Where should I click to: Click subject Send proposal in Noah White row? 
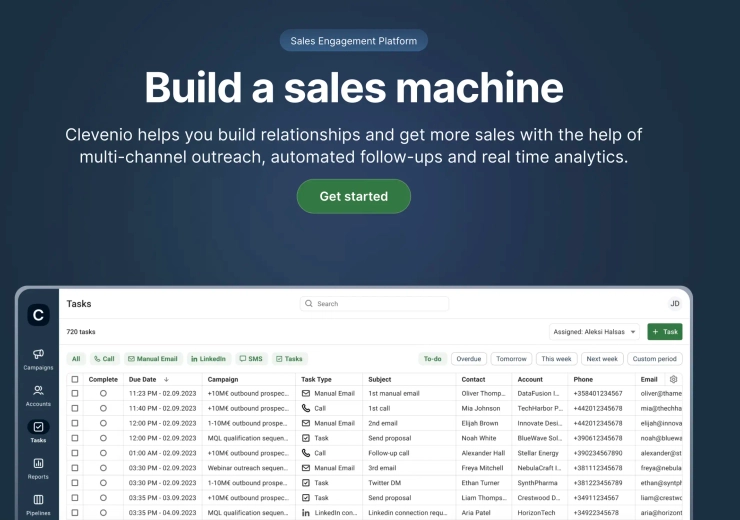[390, 438]
